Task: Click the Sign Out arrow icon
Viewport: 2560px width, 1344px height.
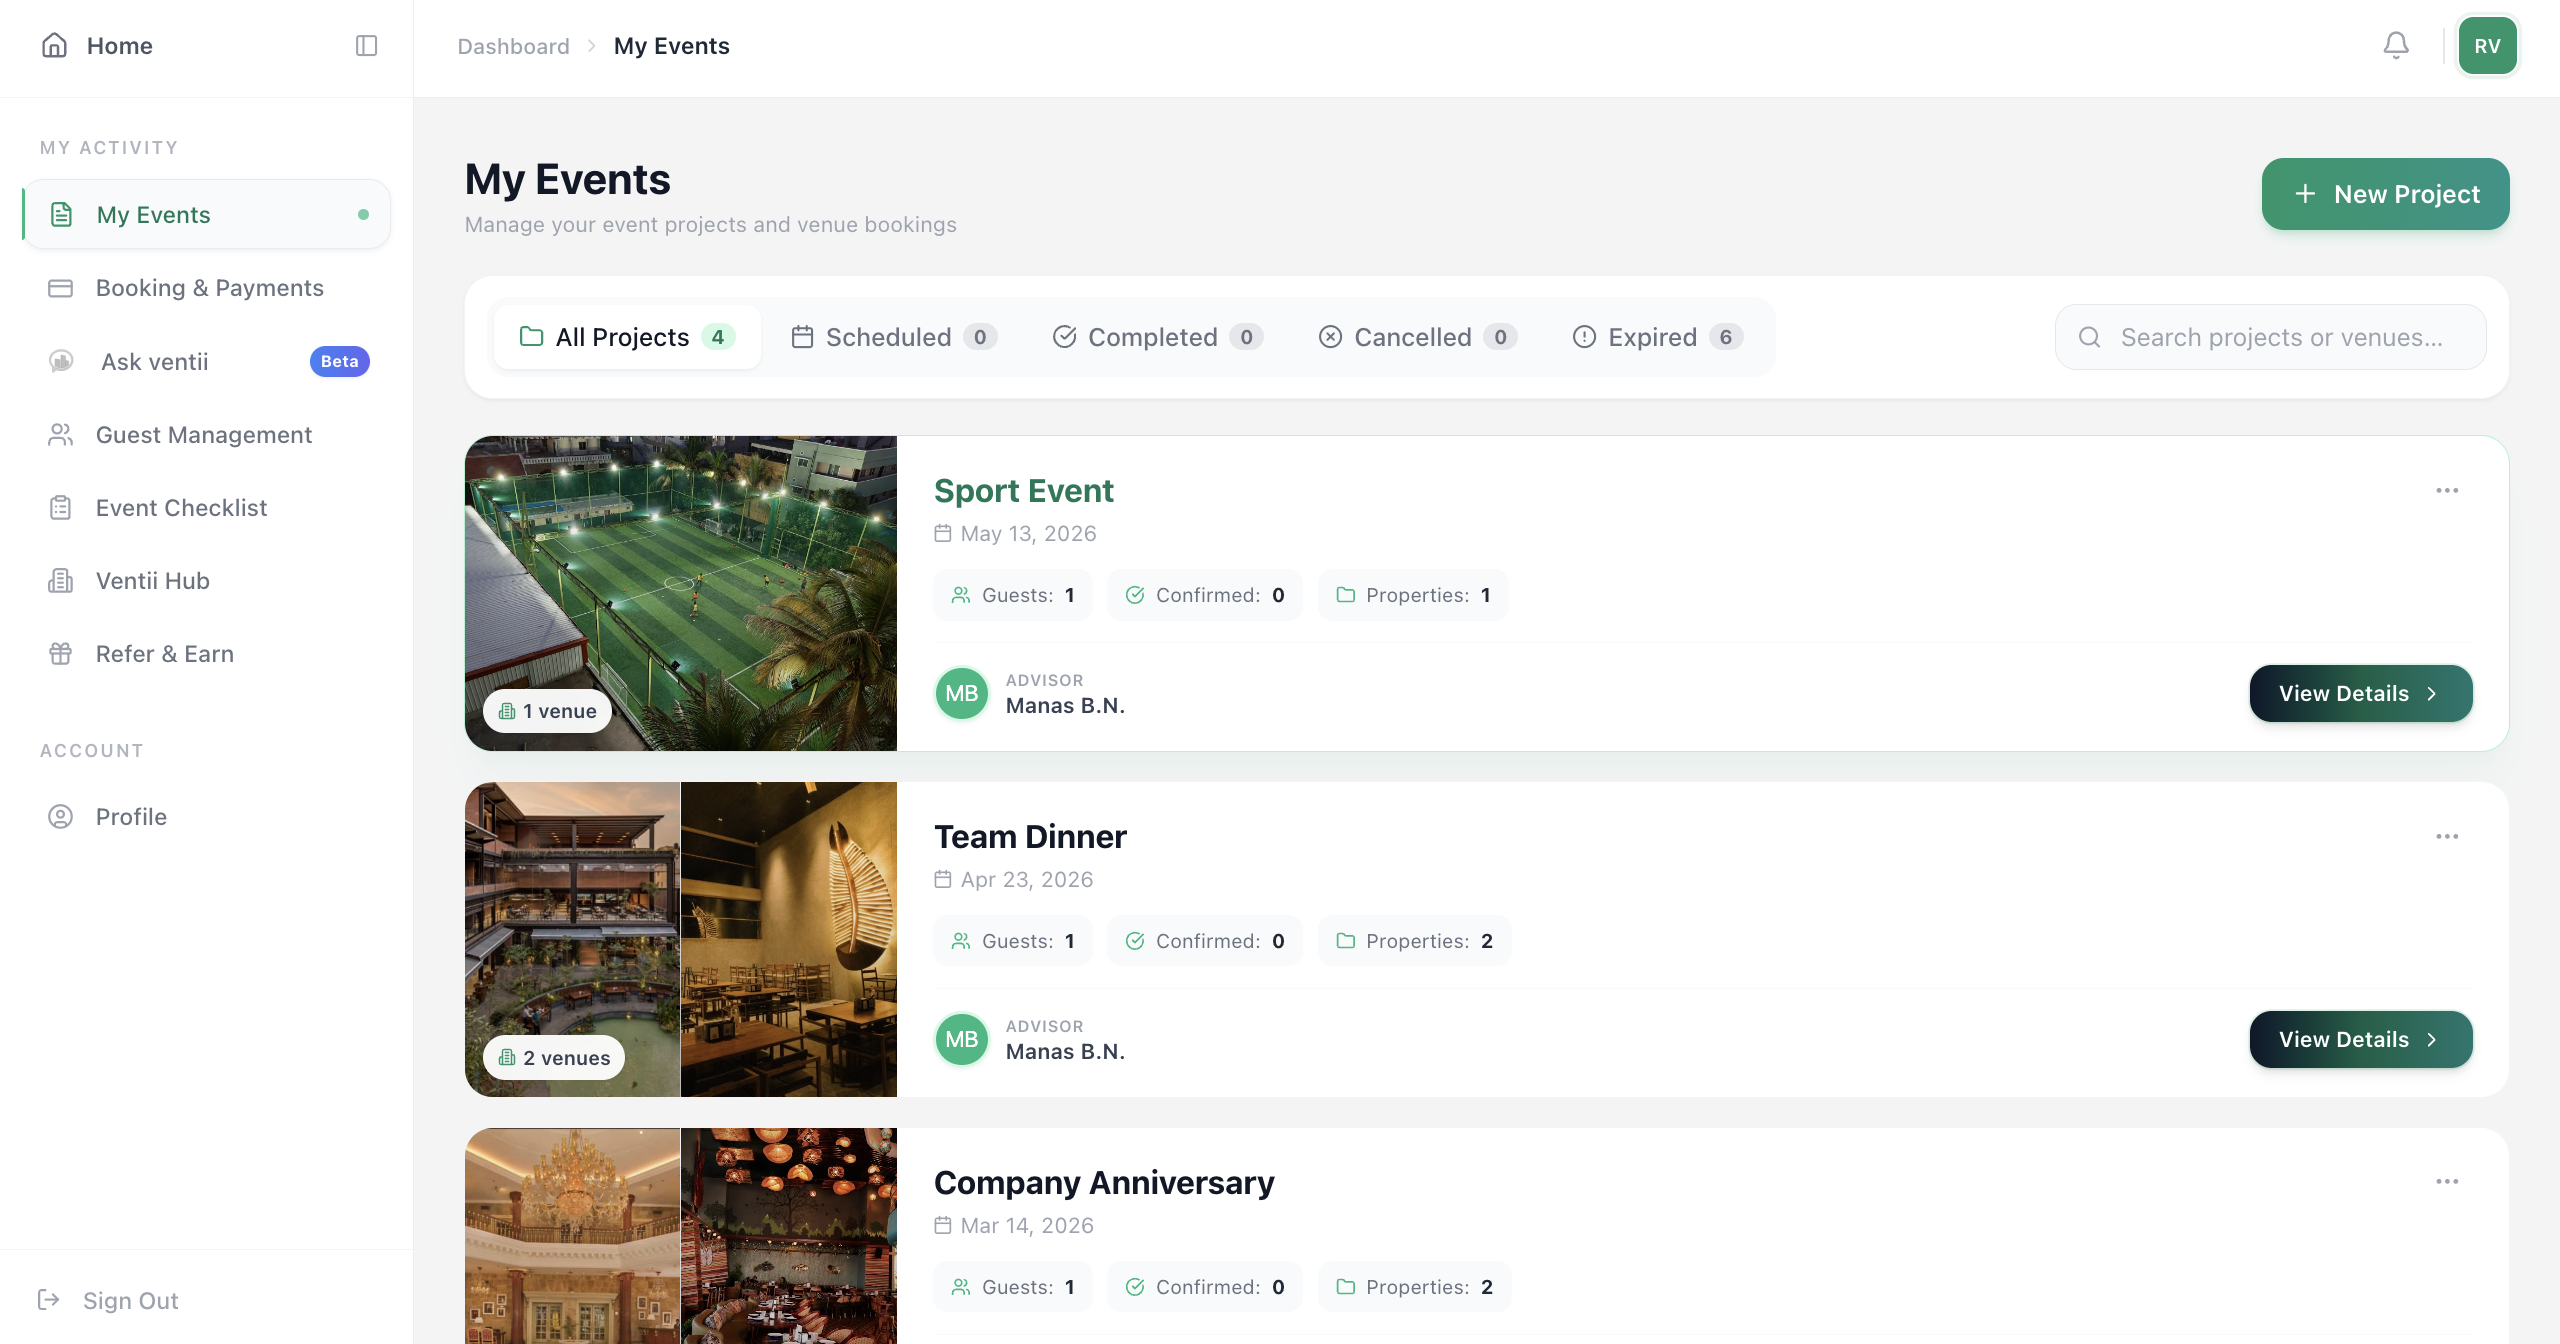Action: tap(48, 1299)
